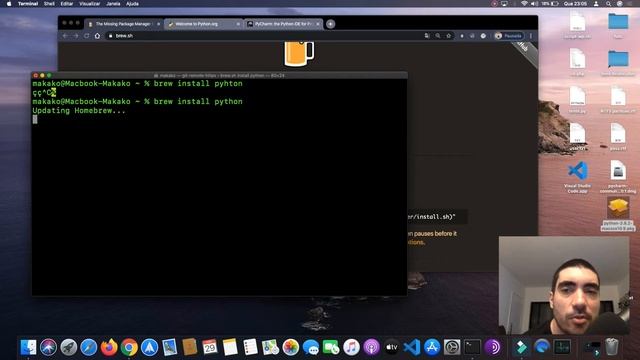Open FaceTime app in the Dock
640x360 pixels.
(x=331, y=347)
